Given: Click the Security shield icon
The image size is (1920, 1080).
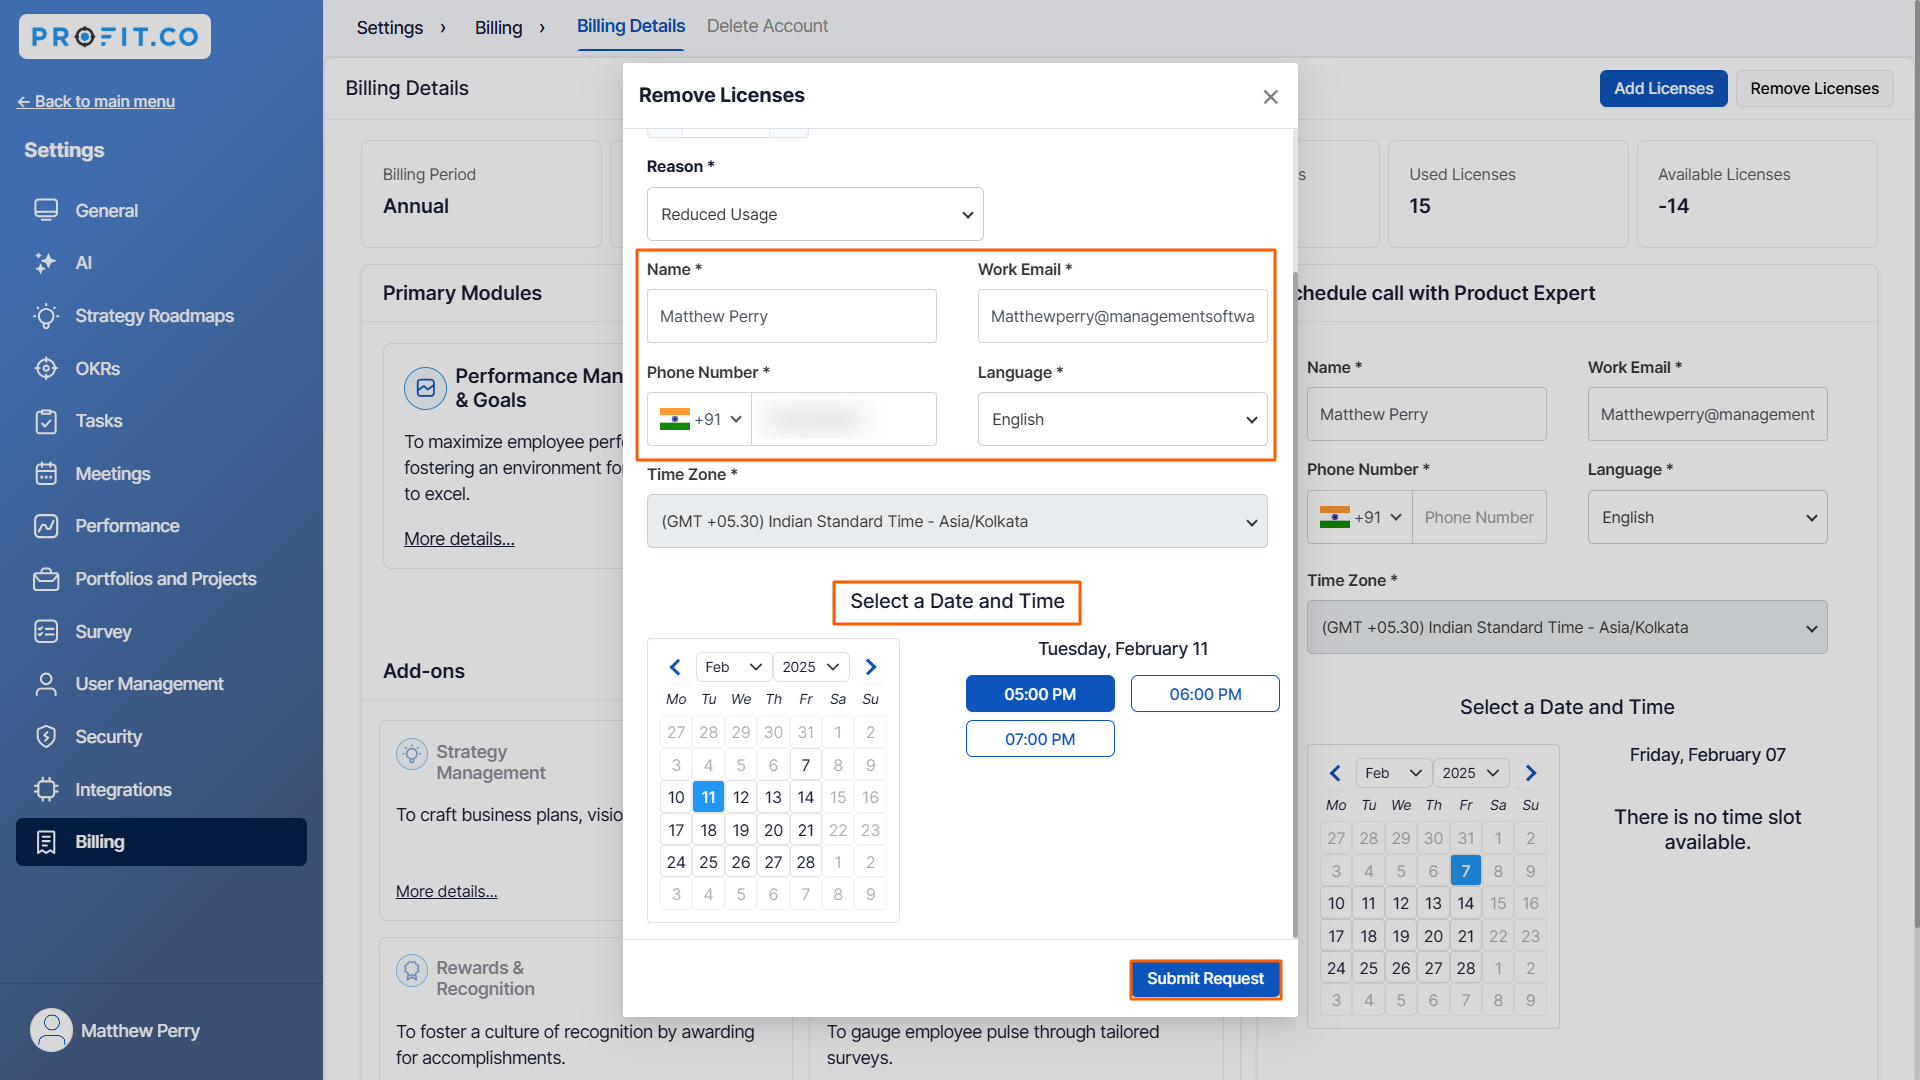Looking at the screenshot, I should coord(46,737).
